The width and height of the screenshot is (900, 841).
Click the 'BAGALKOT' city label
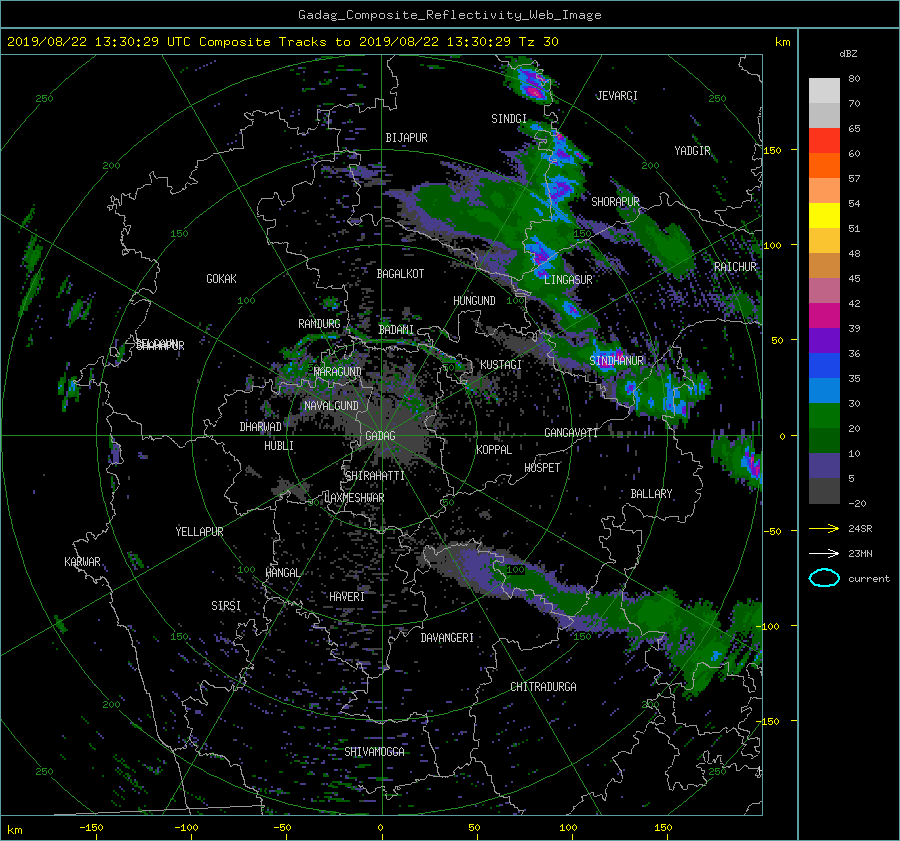click(x=400, y=274)
